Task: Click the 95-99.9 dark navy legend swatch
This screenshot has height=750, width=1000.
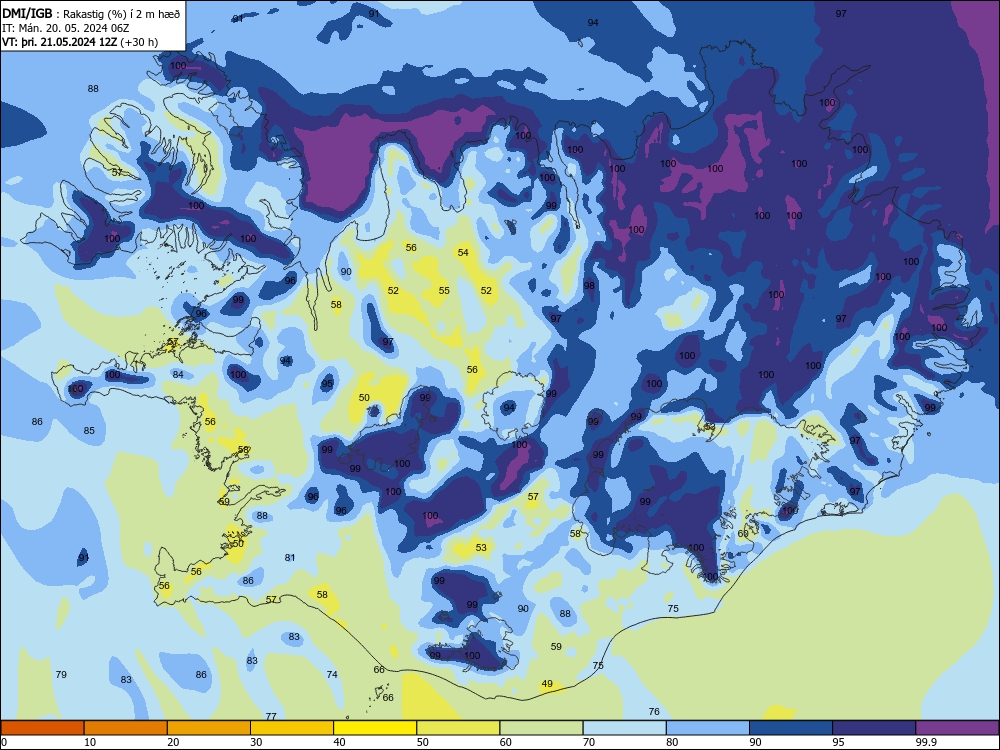Action: point(874,728)
